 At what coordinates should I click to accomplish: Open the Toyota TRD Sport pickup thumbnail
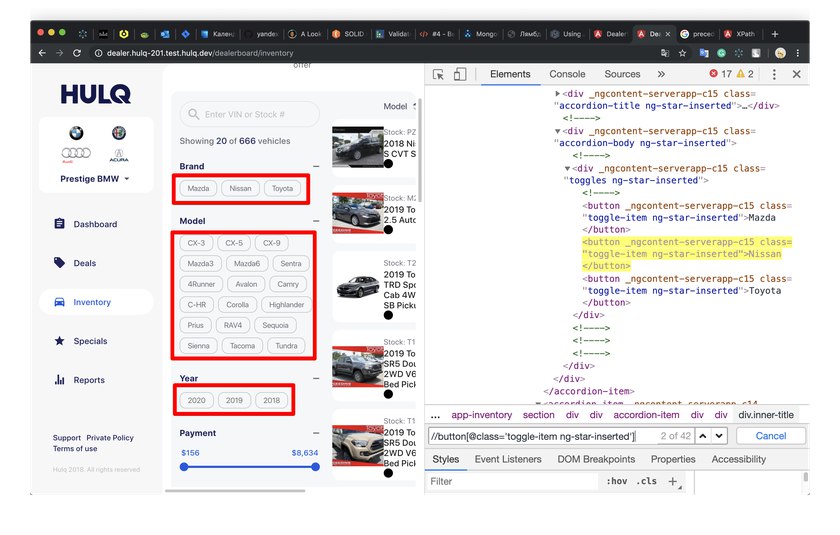point(358,287)
